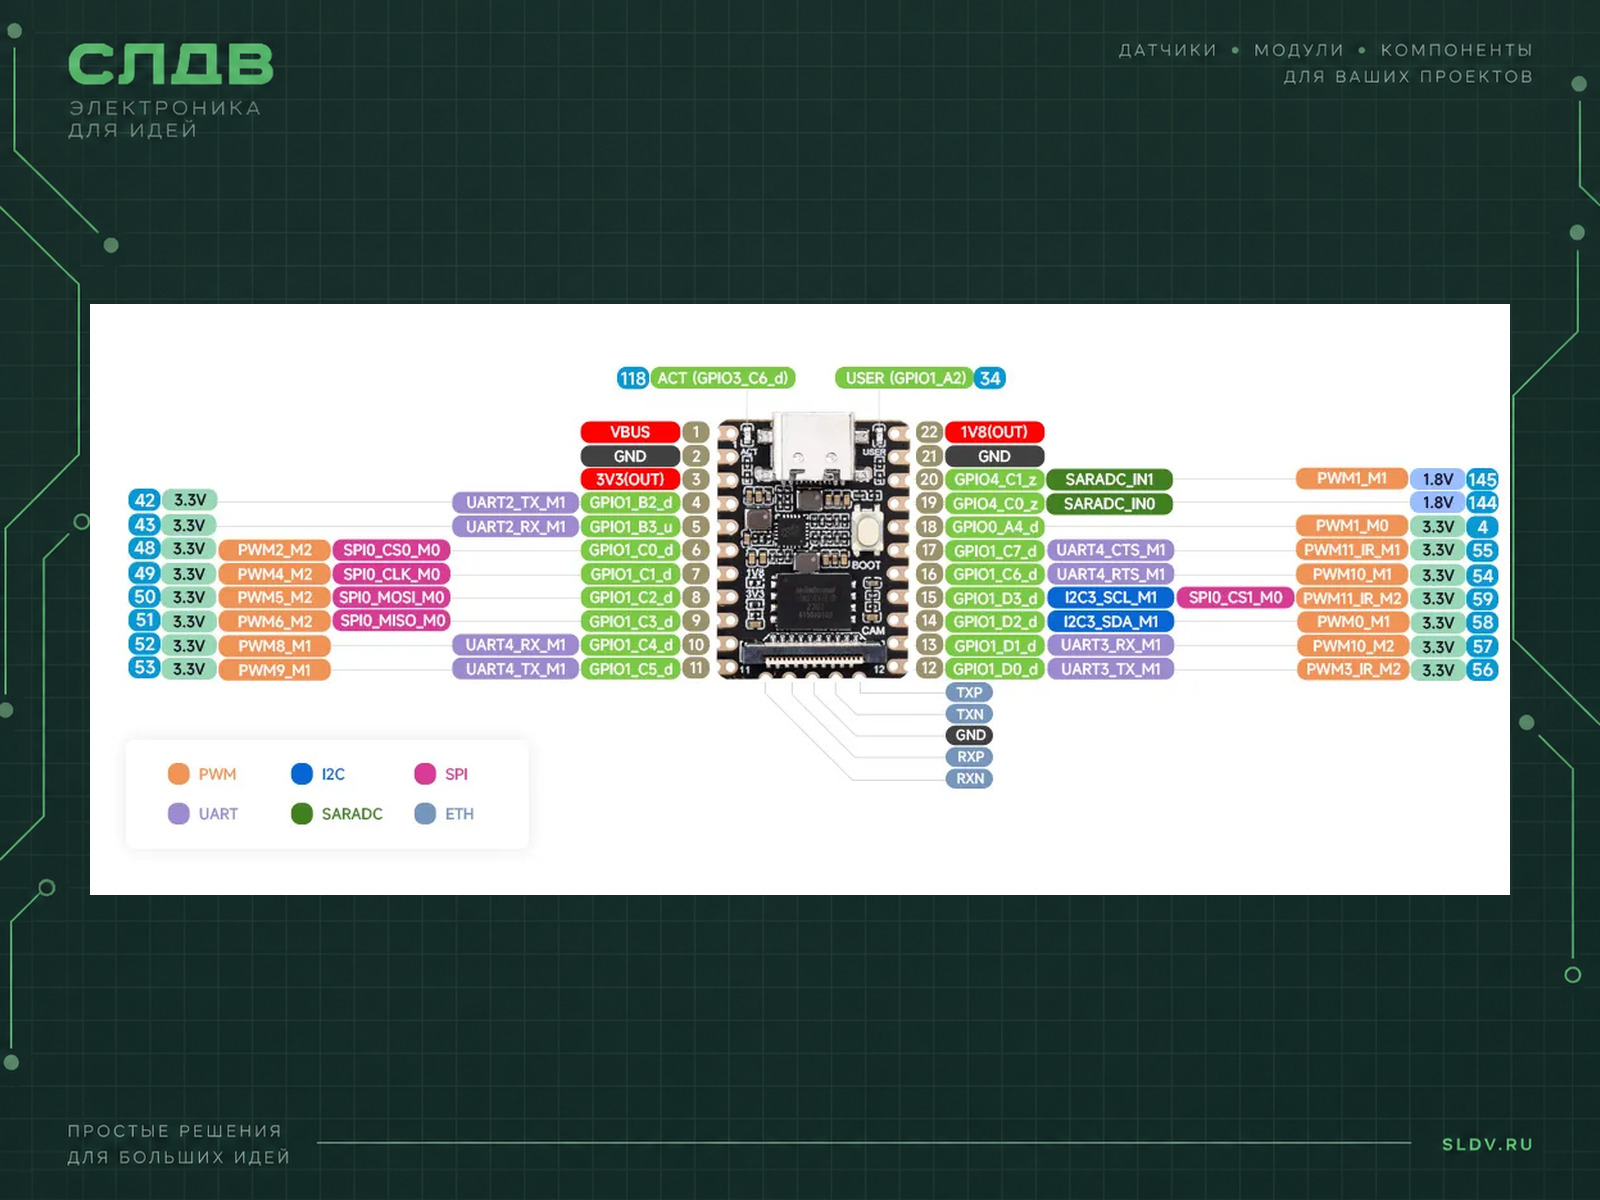Click the UART2_RX_M1 label
The image size is (1600, 1200).
point(516,527)
